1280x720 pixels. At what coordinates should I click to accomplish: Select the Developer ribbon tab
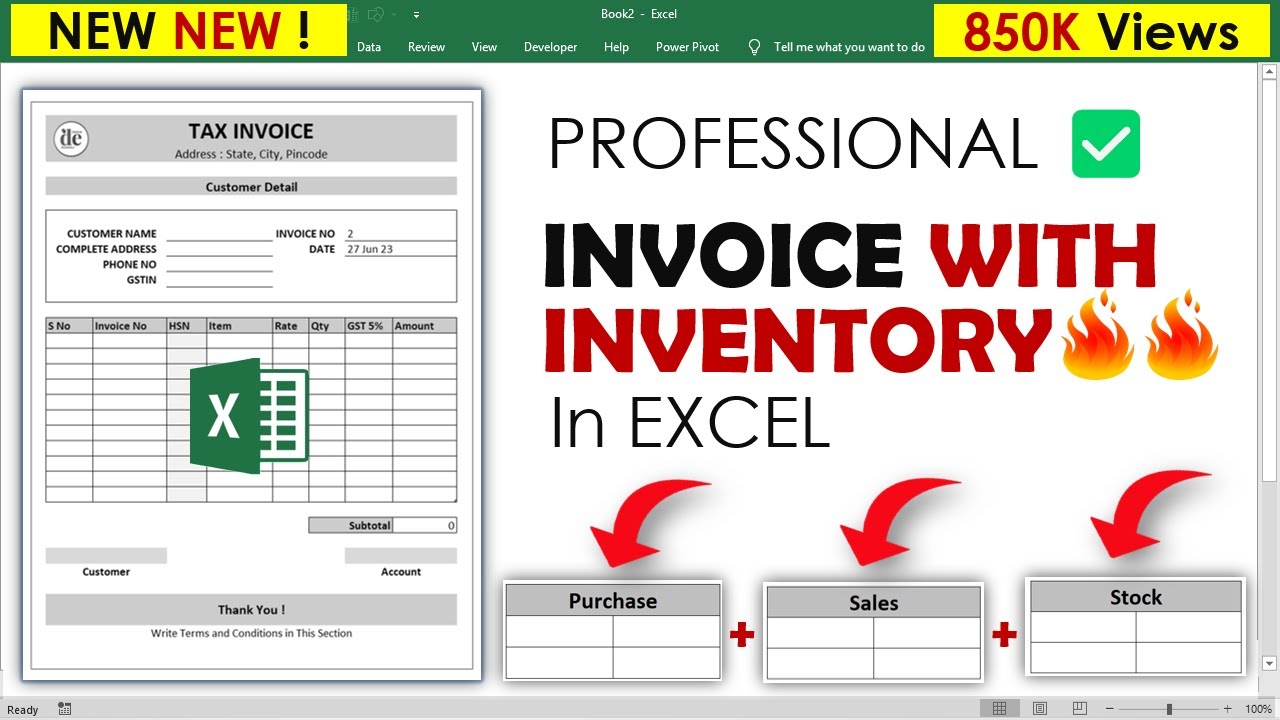tap(551, 47)
